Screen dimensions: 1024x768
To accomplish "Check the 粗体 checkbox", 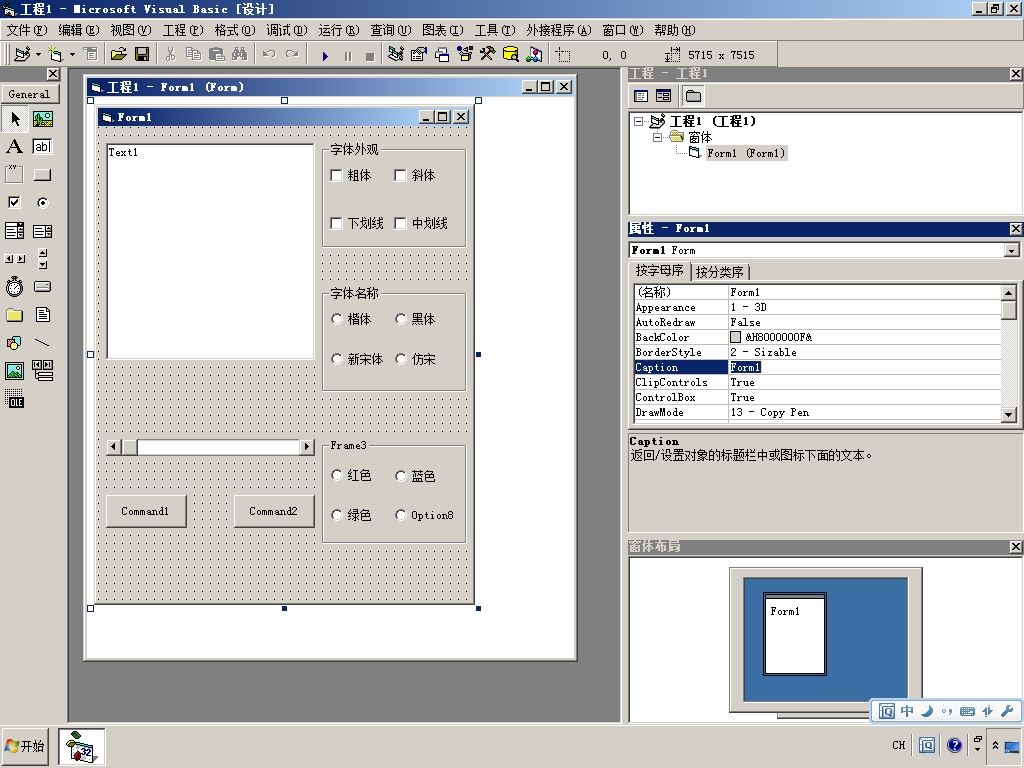I will click(336, 175).
